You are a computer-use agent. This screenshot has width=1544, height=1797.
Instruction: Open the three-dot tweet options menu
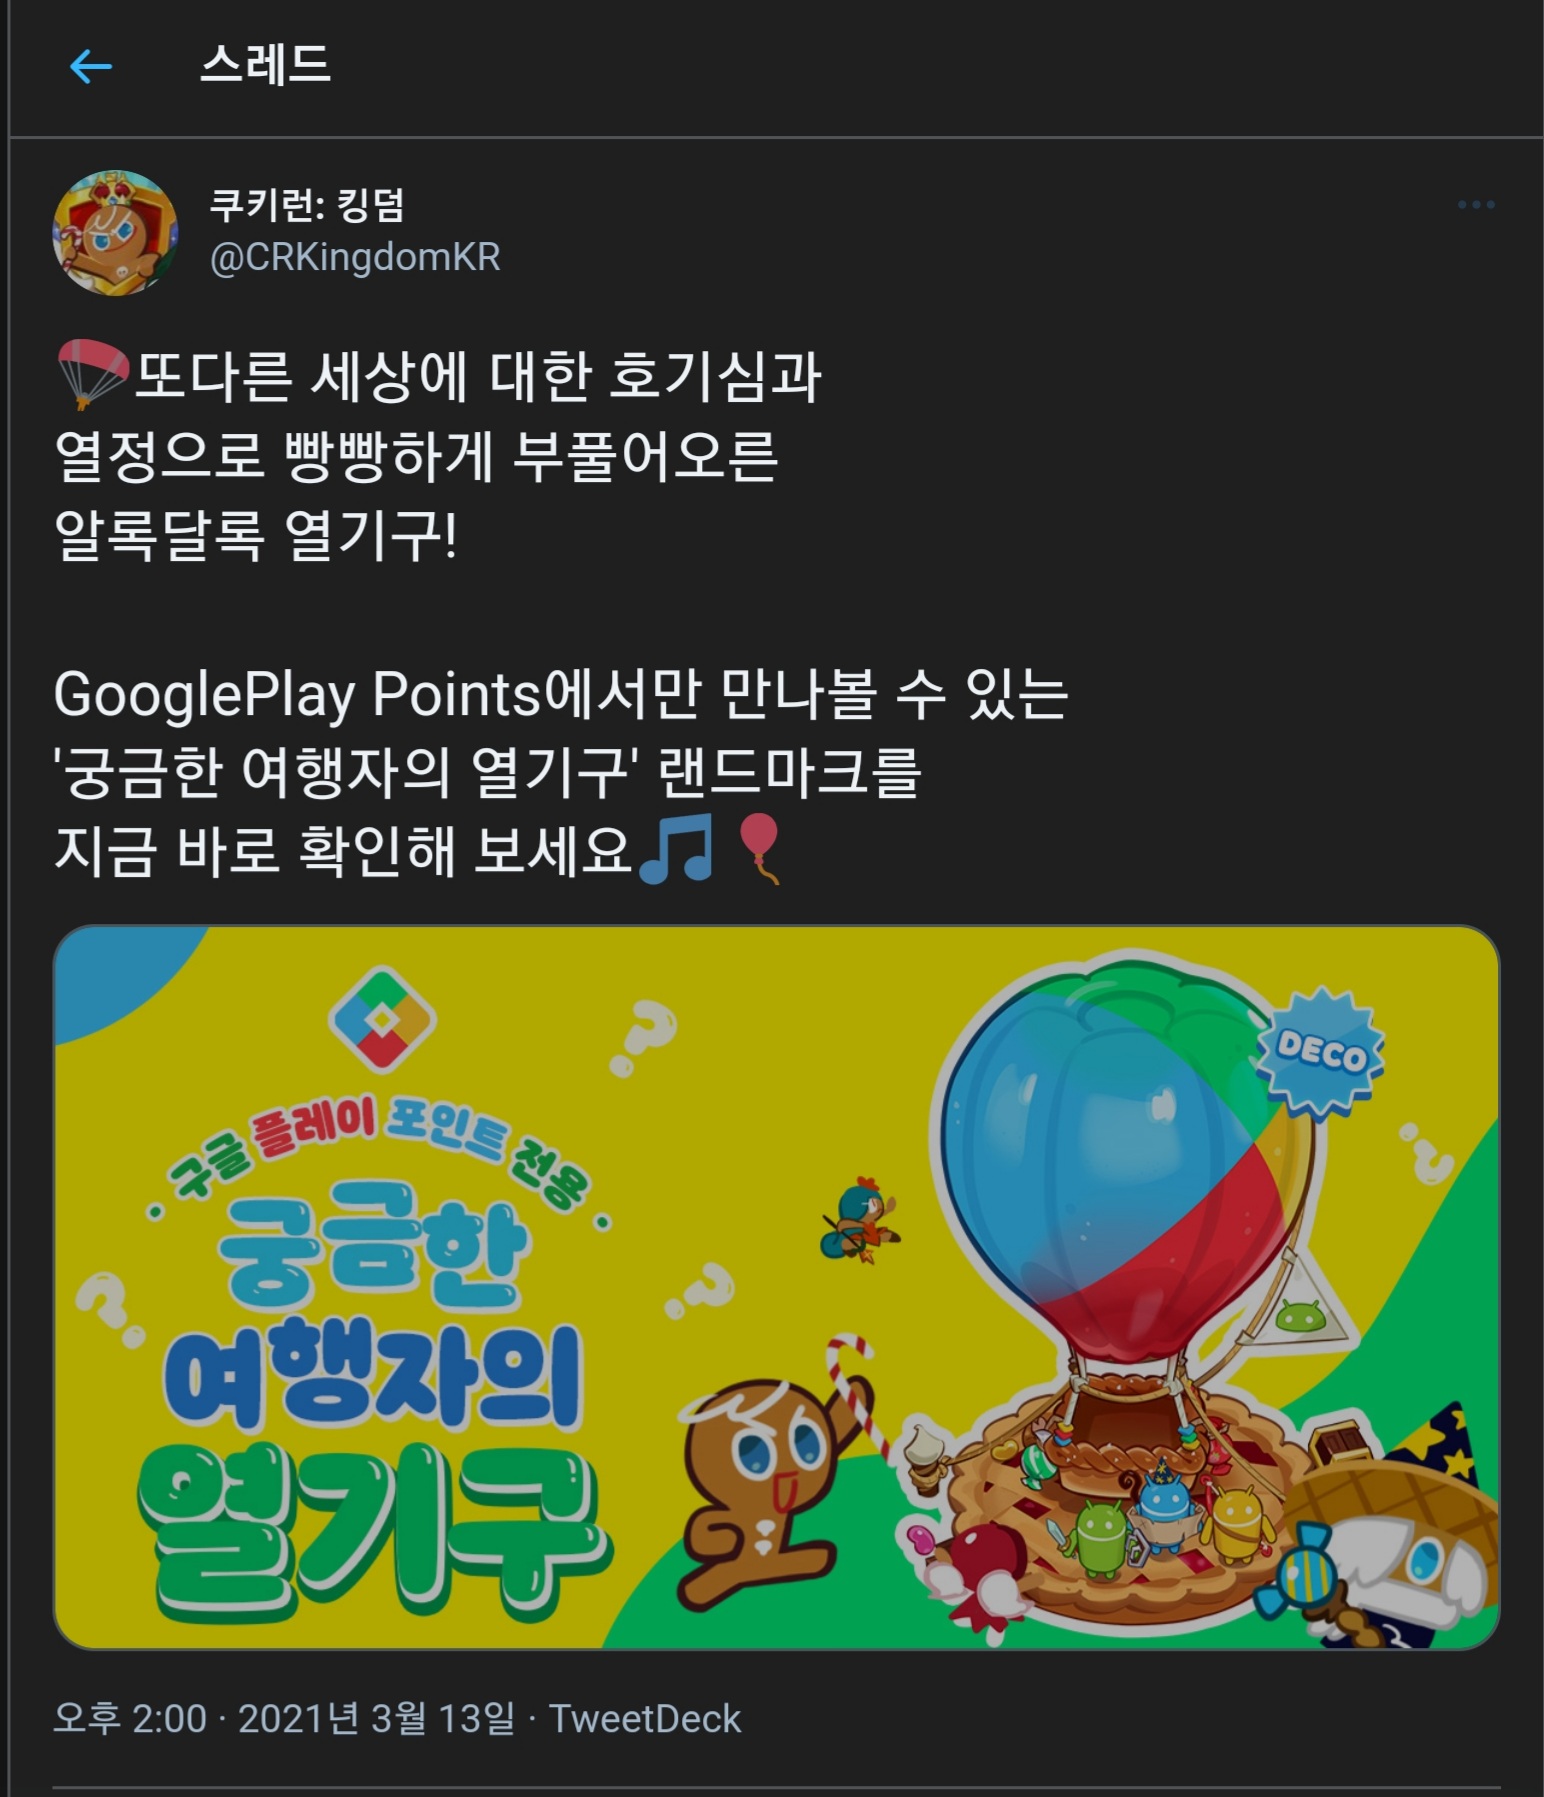1475,205
